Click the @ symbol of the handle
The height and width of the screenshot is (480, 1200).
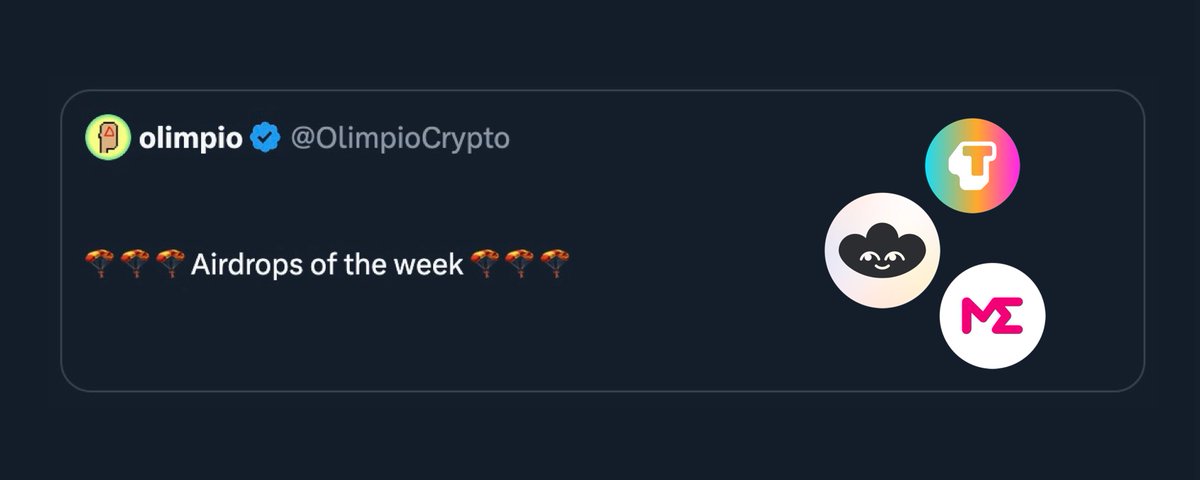pos(302,138)
